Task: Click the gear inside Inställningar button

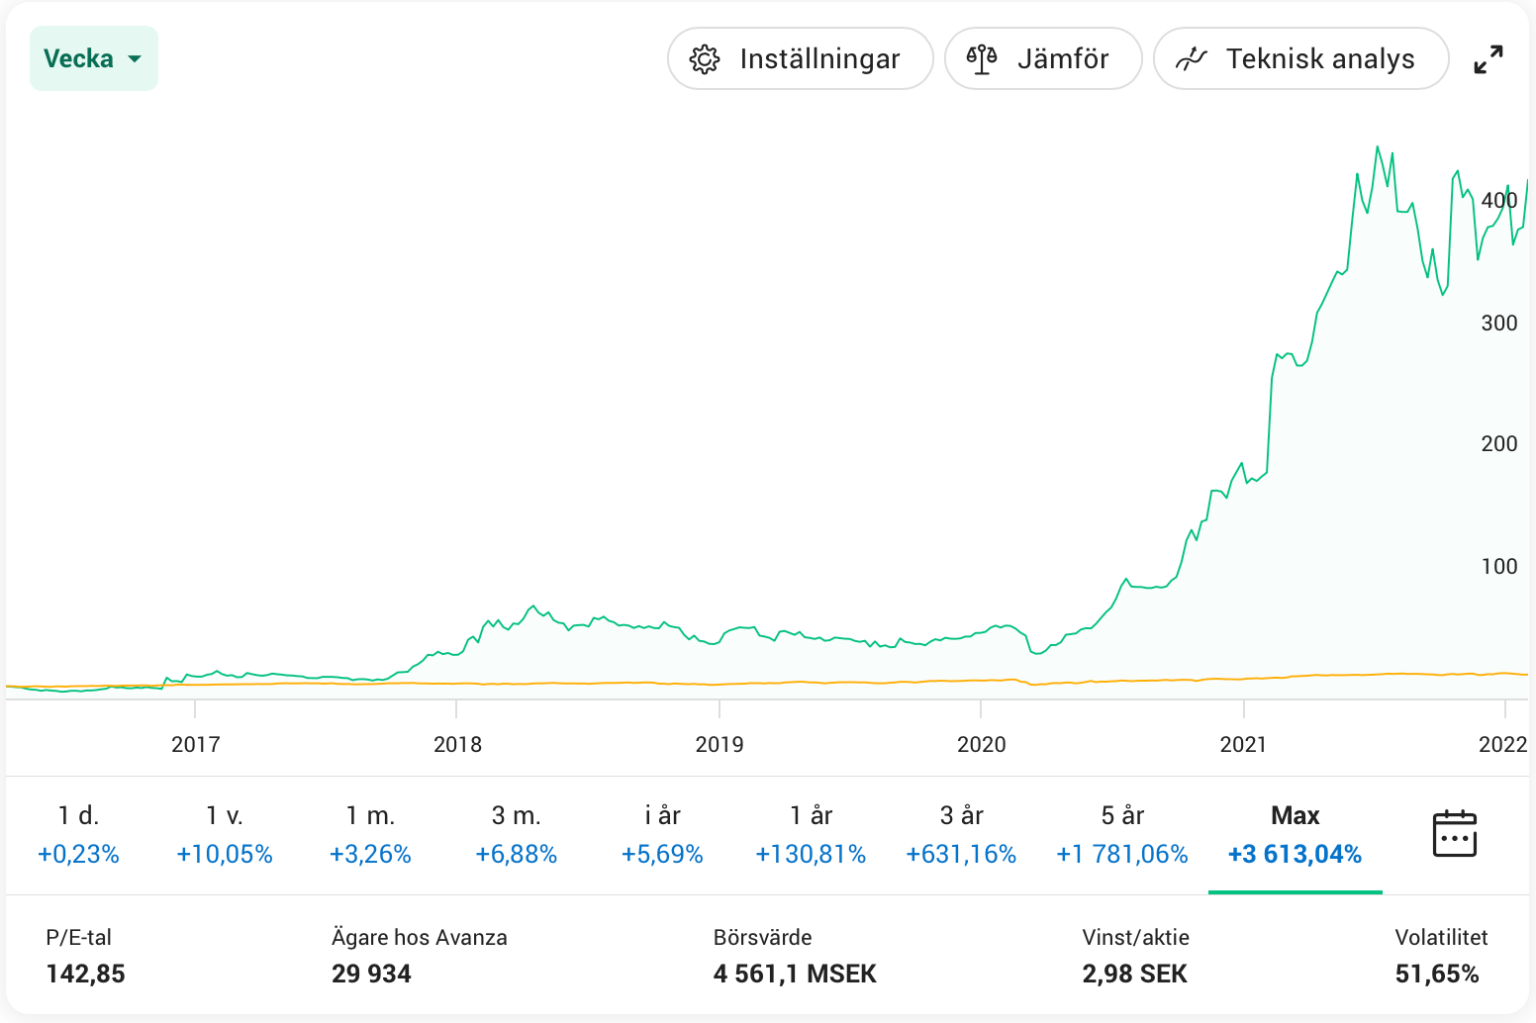Action: tap(704, 59)
